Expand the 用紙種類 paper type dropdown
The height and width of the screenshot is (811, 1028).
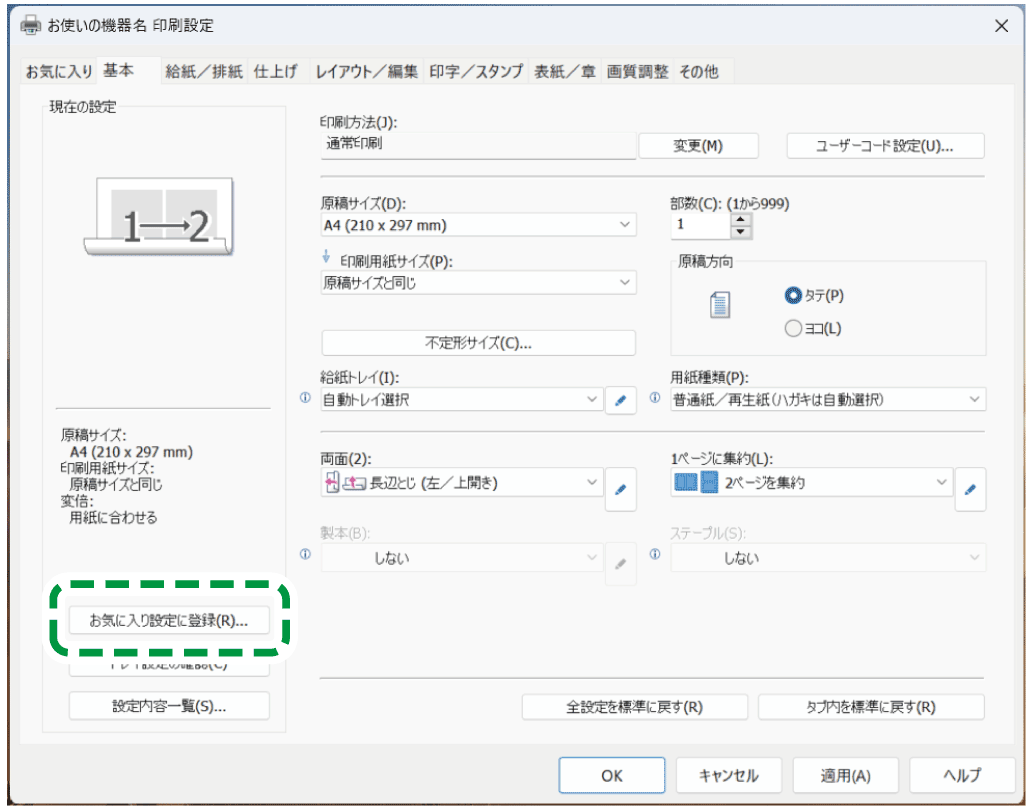pos(827,400)
